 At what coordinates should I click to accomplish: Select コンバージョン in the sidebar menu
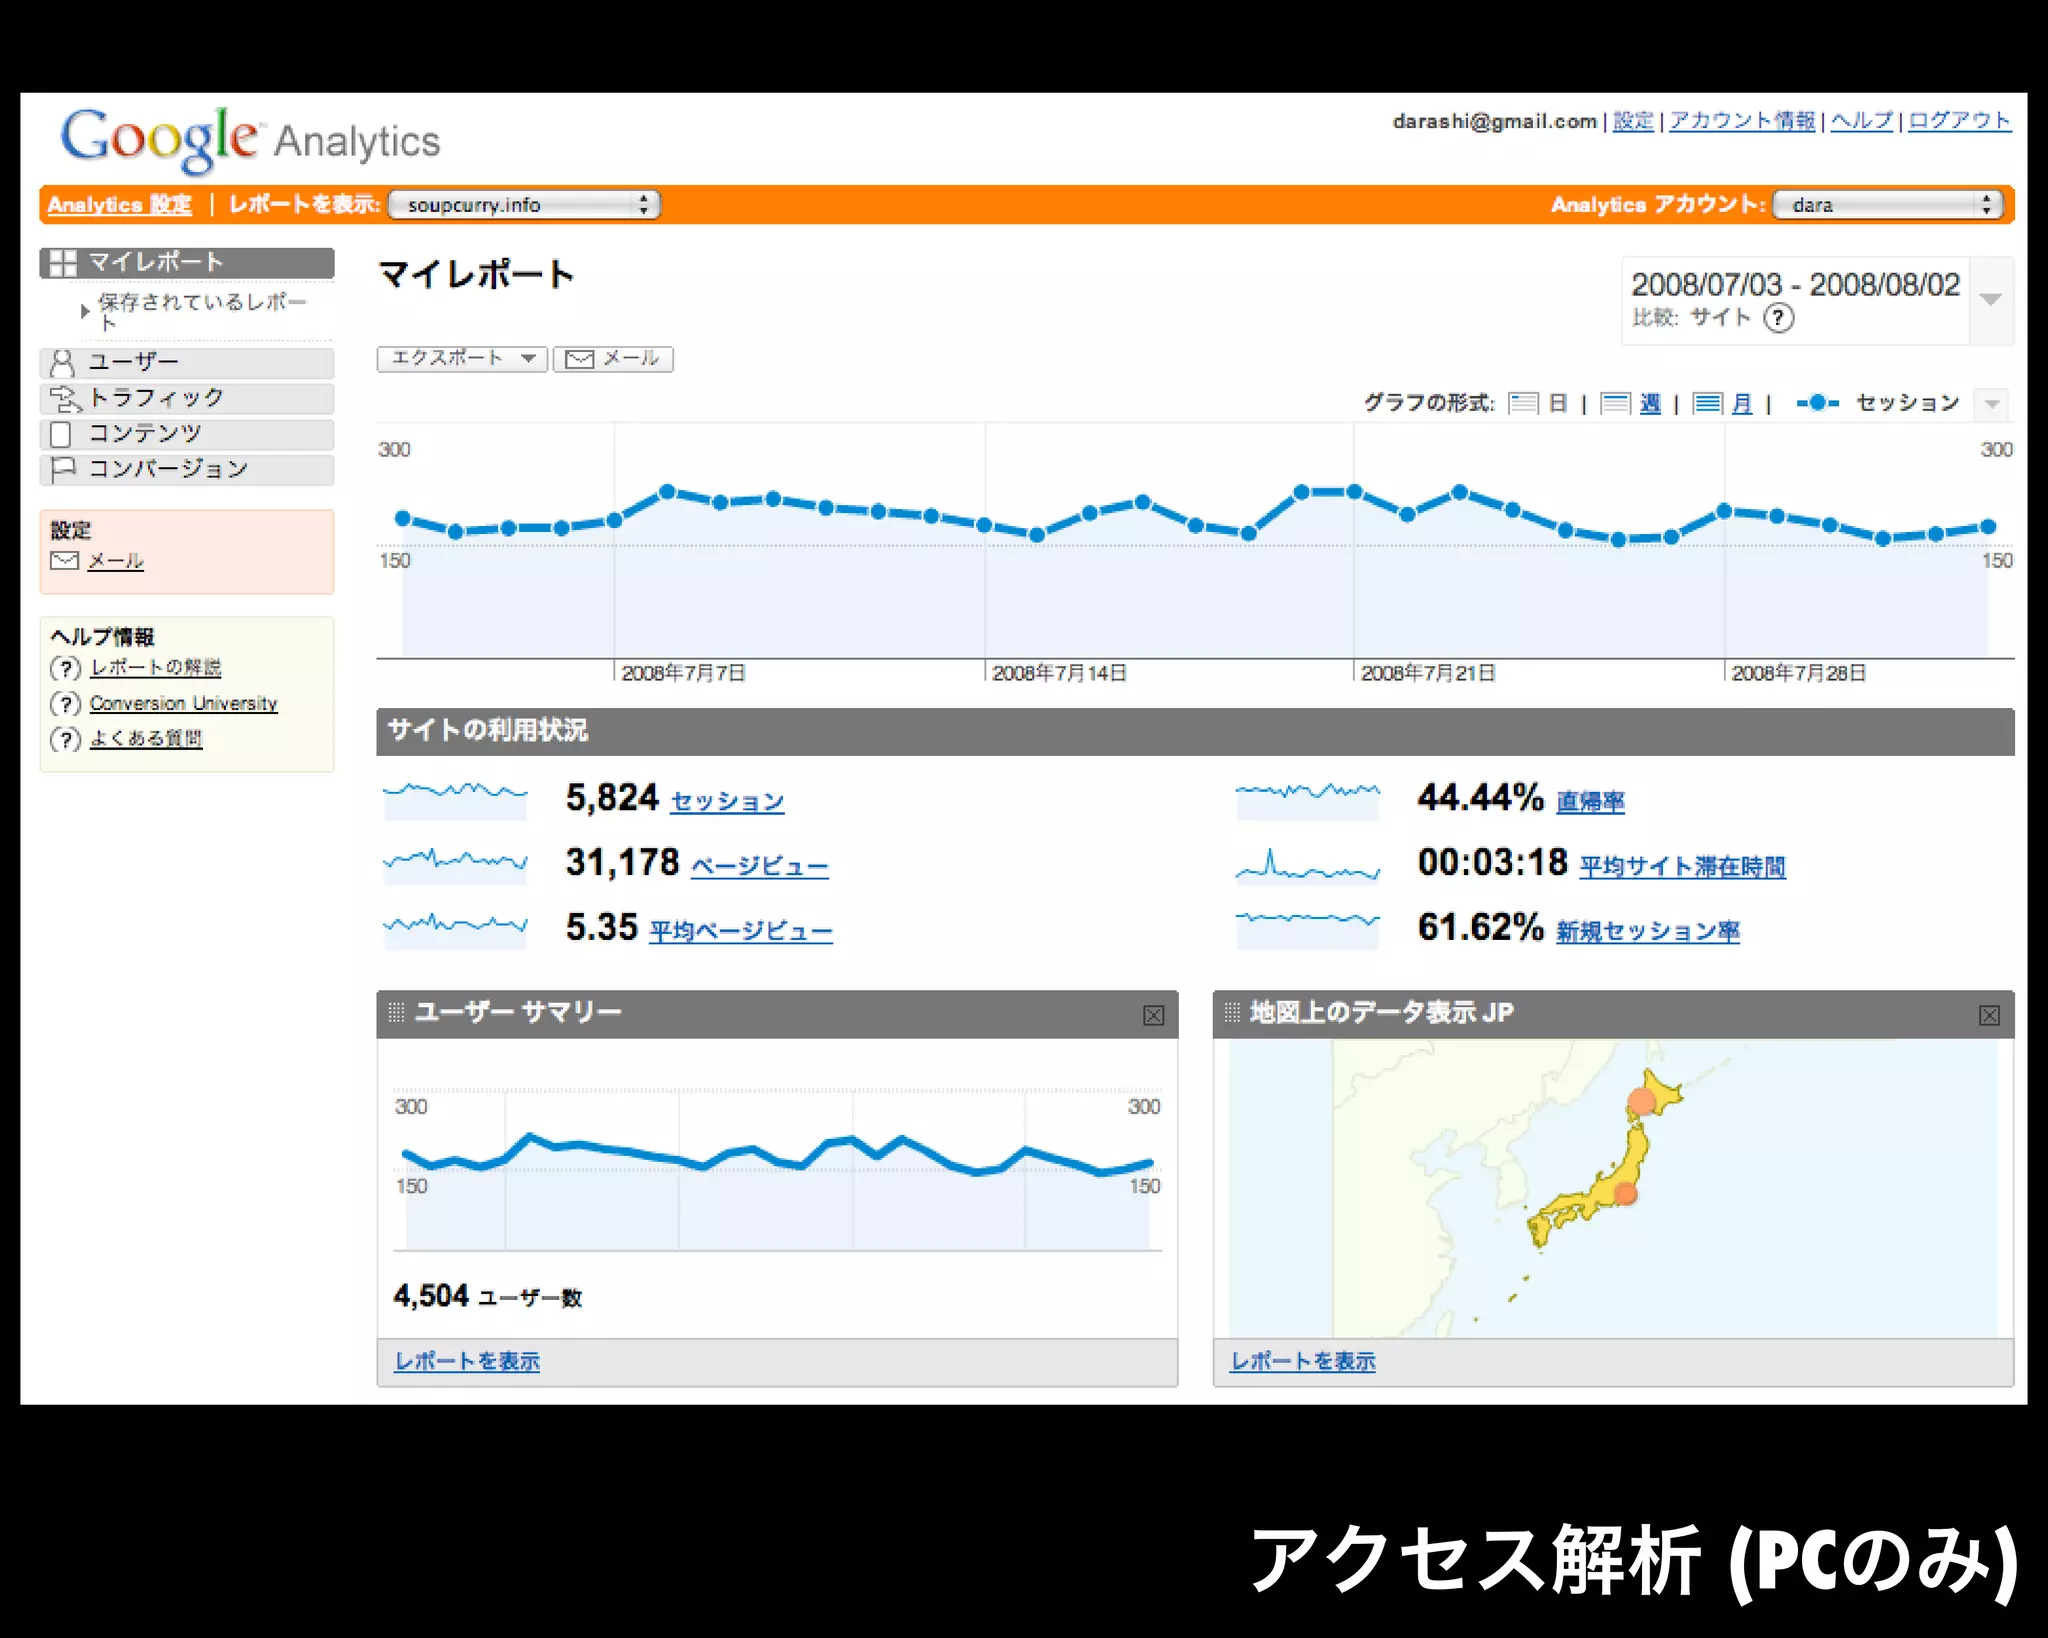point(187,469)
